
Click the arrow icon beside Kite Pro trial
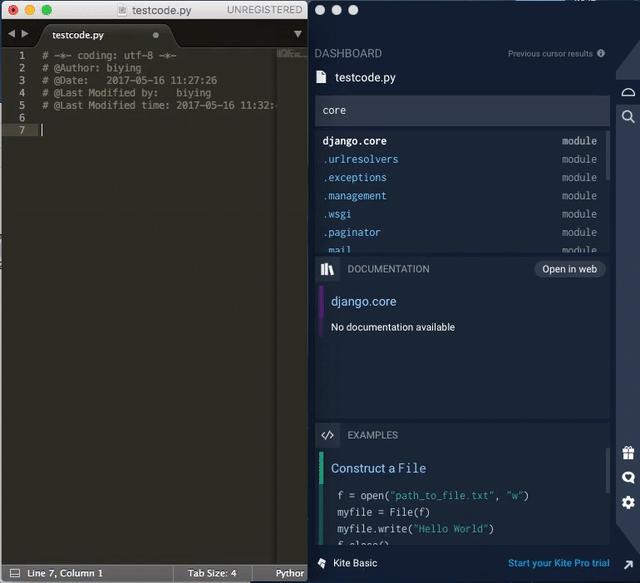pos(628,565)
